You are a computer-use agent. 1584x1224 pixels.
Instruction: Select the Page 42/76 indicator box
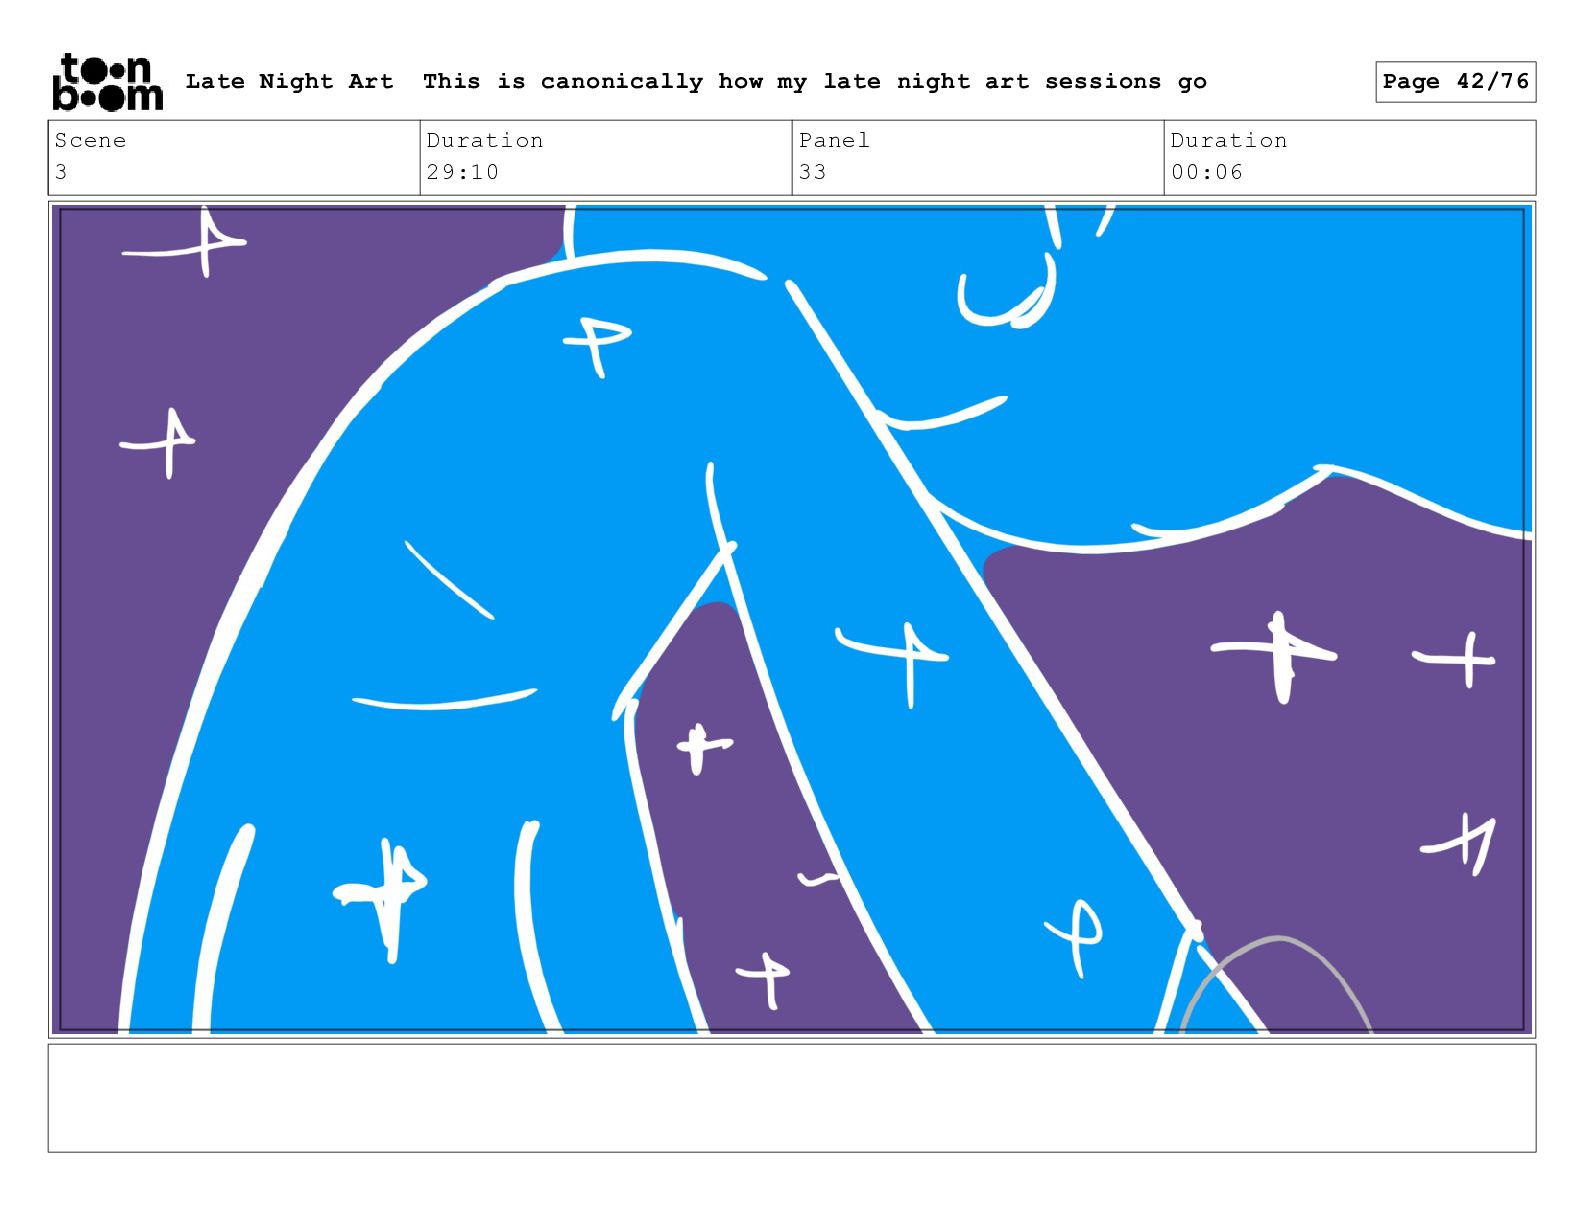1455,82
